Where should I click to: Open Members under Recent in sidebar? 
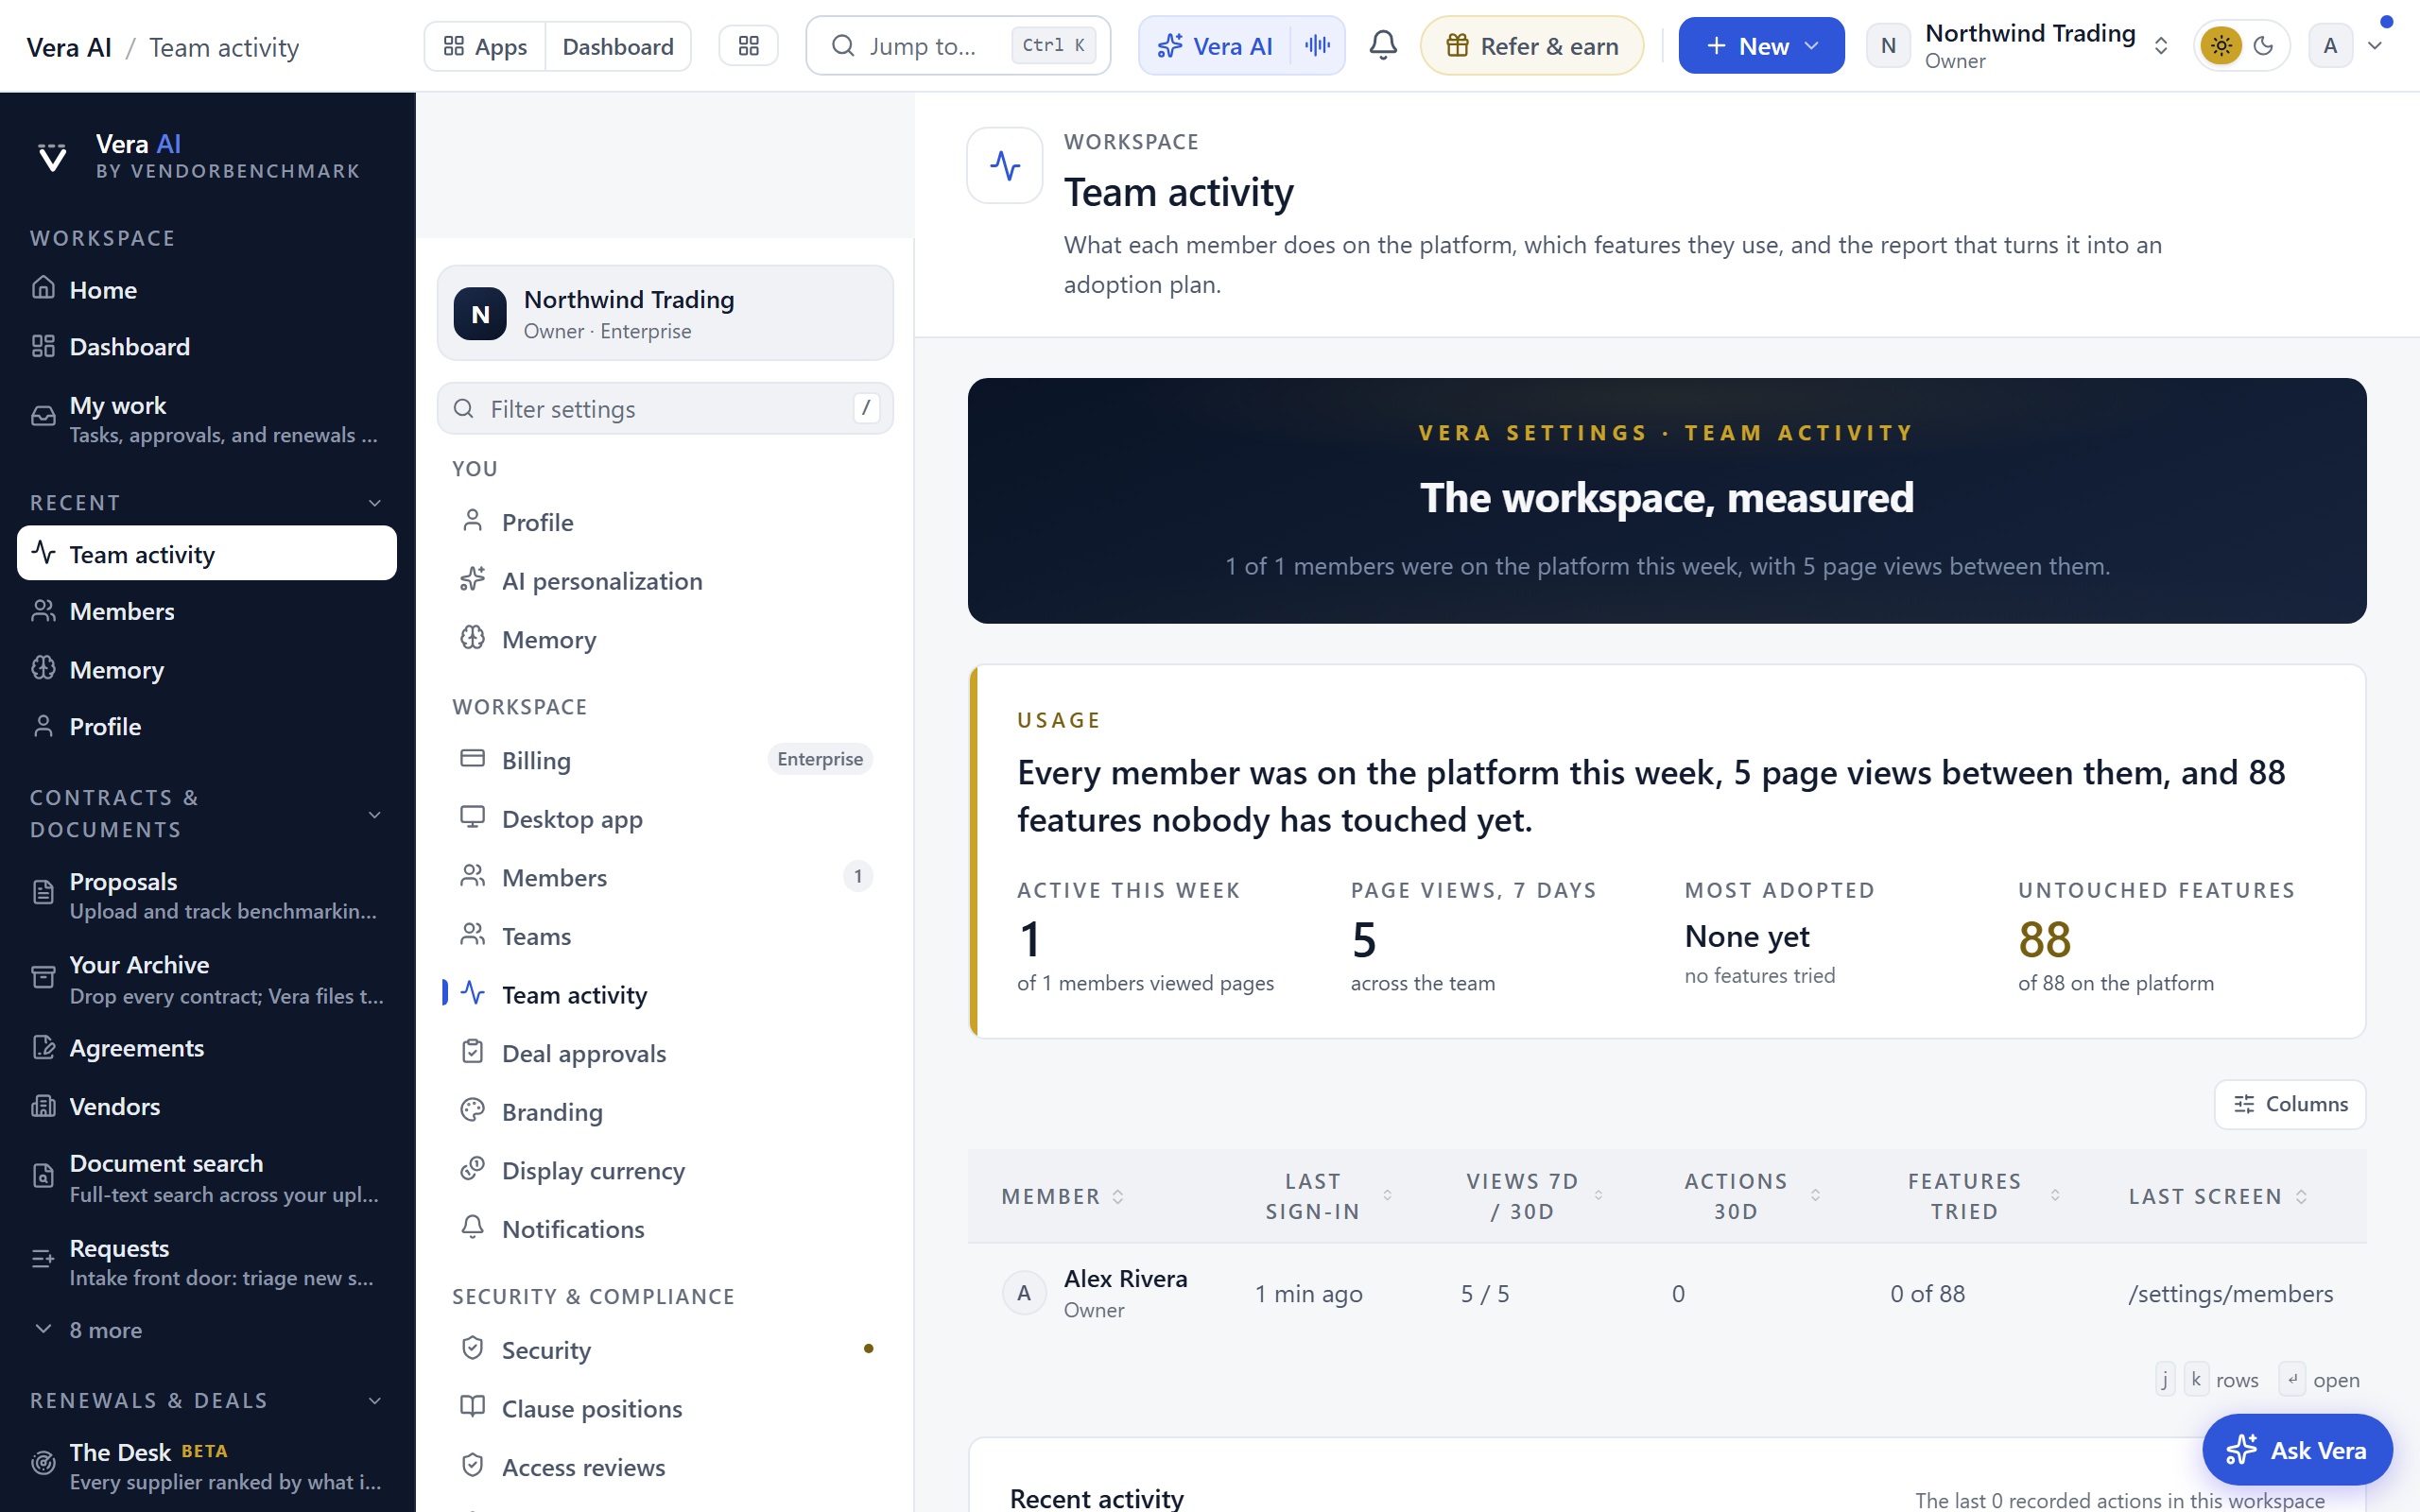(x=207, y=611)
